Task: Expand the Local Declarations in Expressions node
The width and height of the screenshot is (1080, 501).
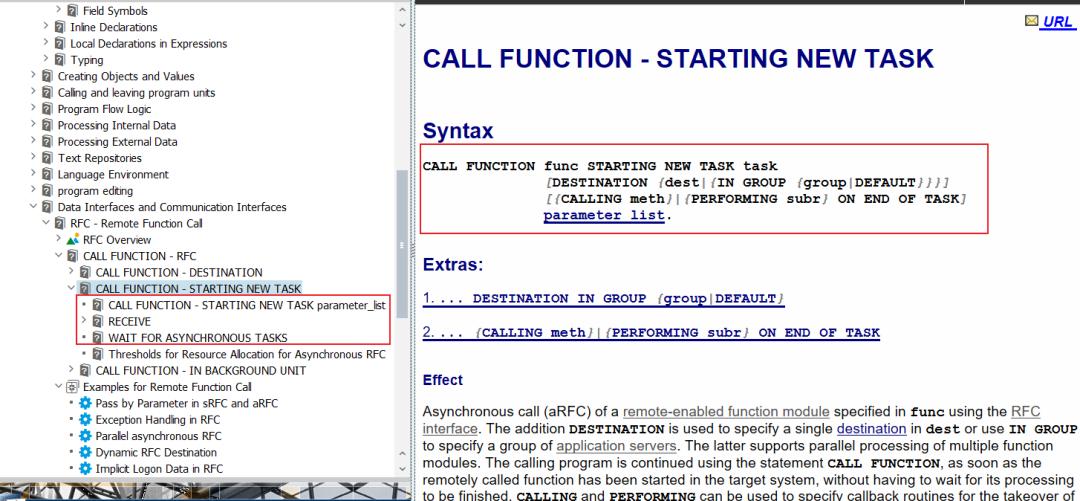Action: [x=45, y=43]
